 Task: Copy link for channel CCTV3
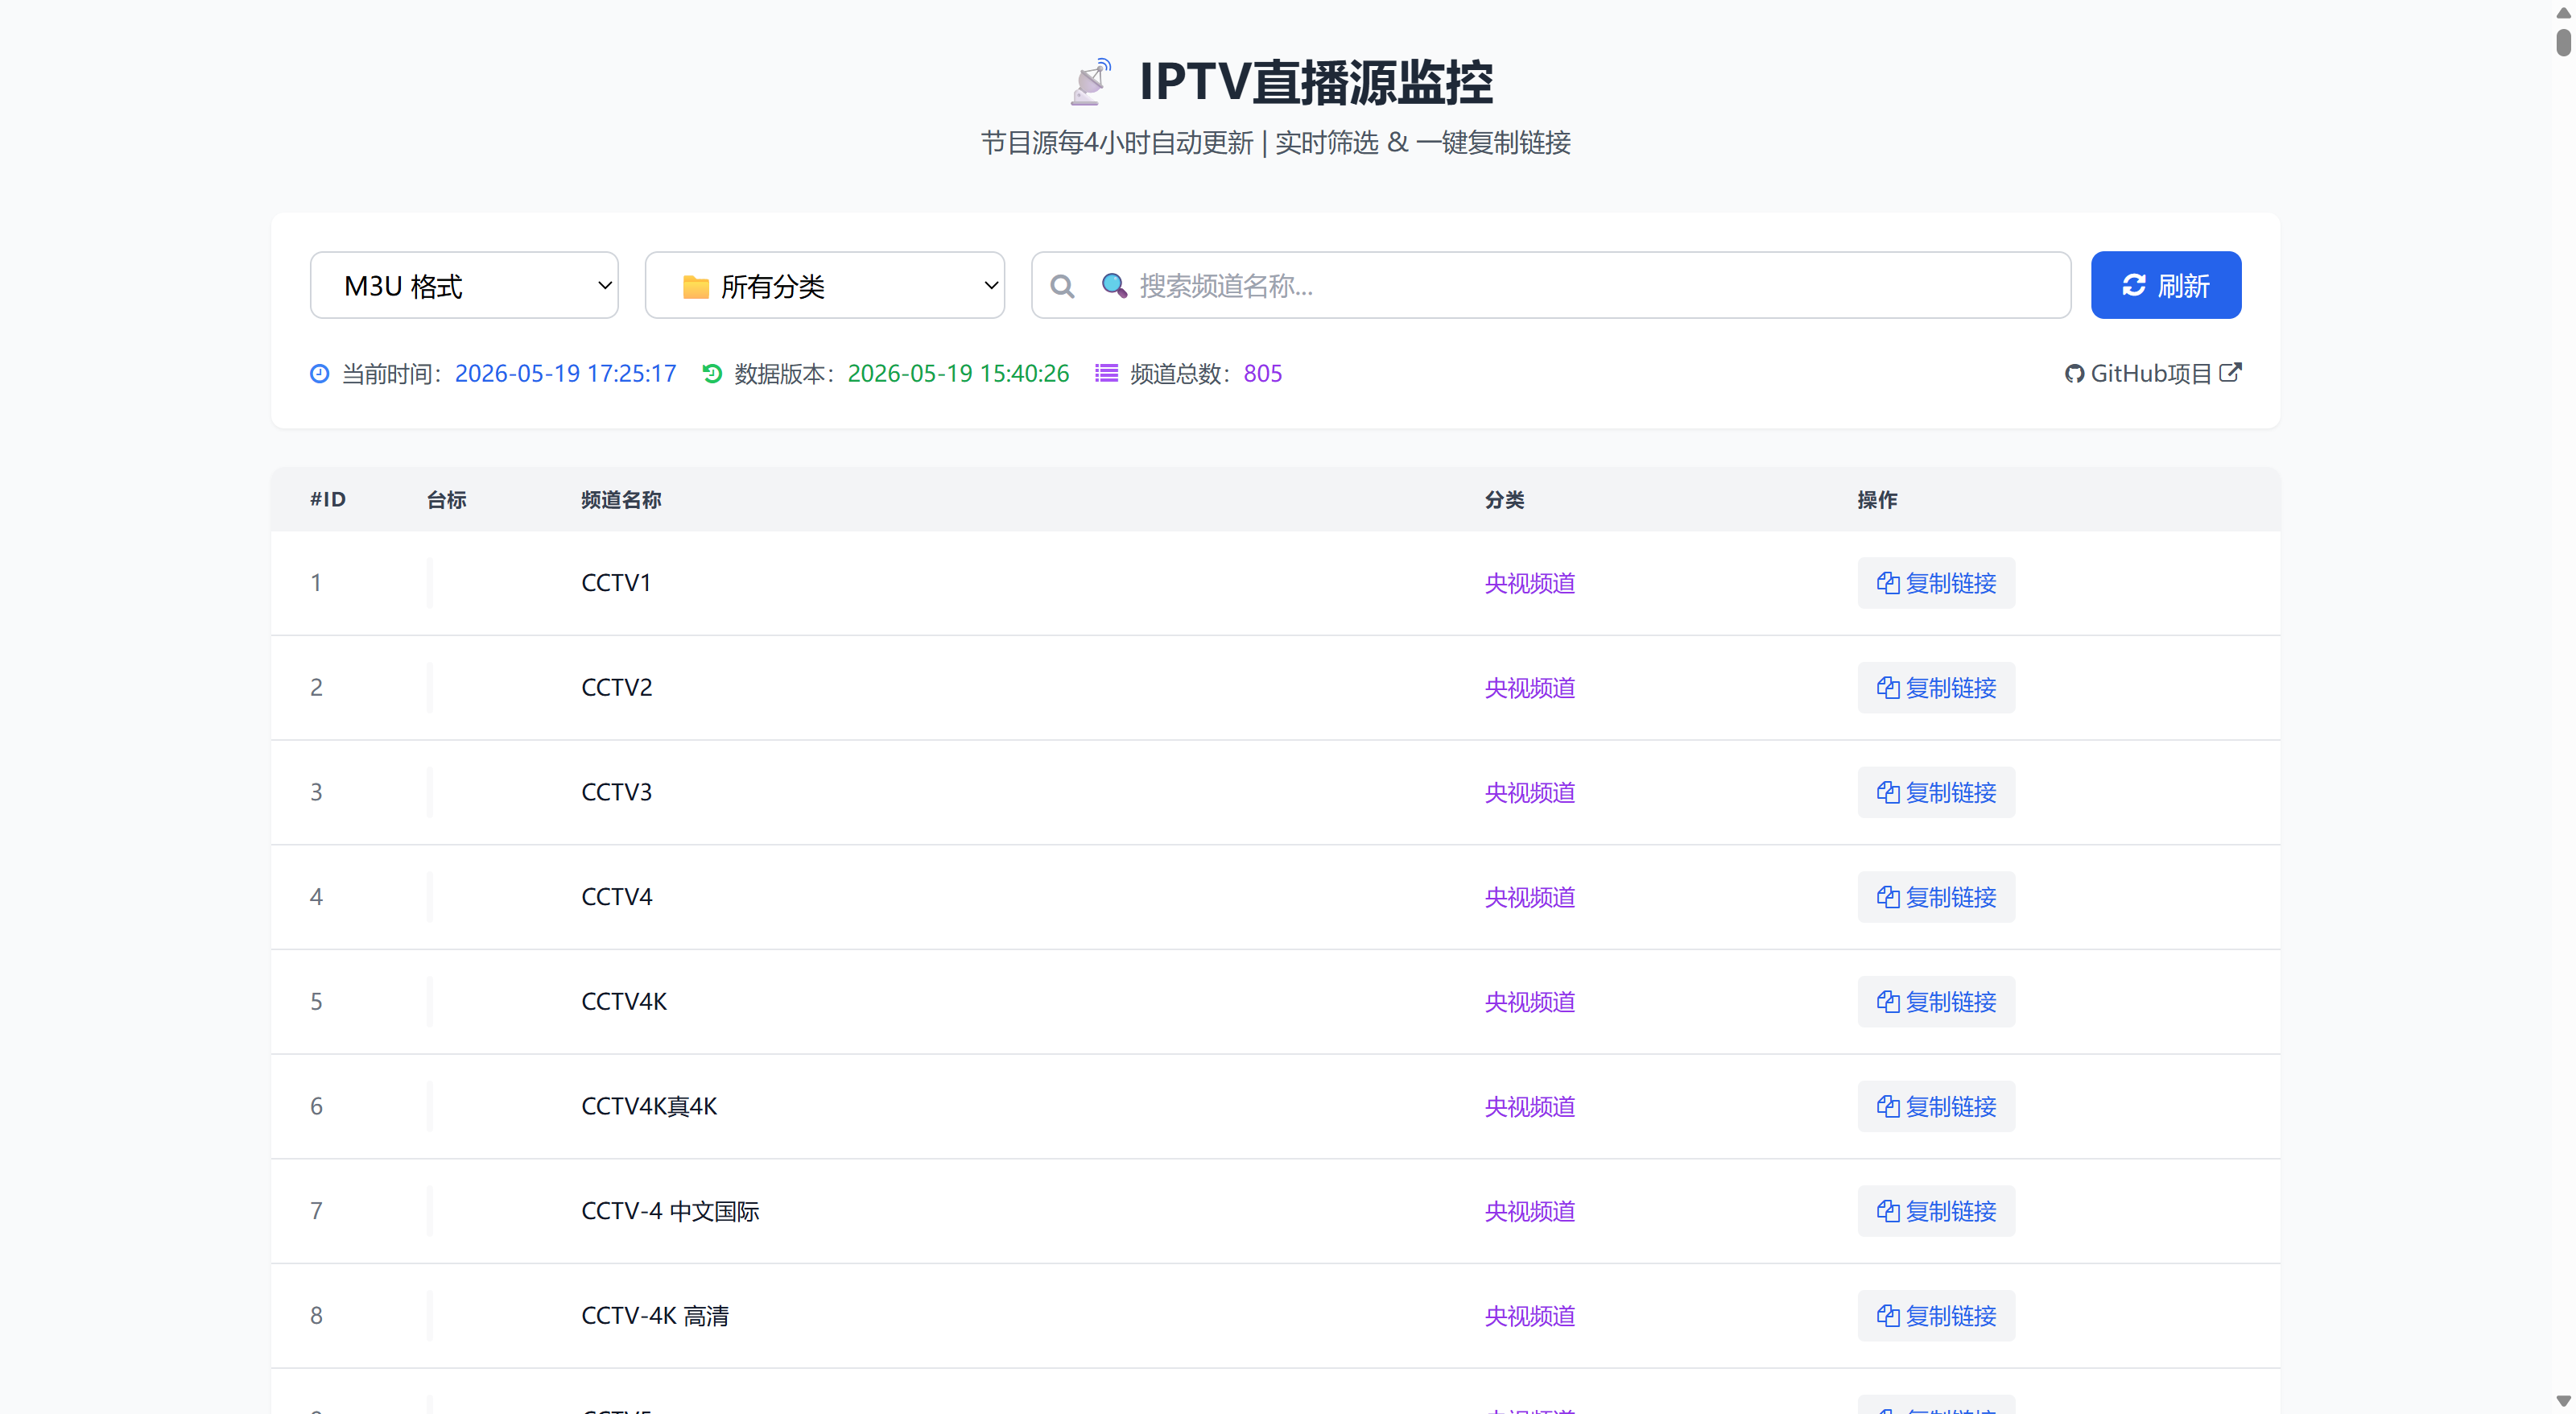pyautogui.click(x=1936, y=793)
